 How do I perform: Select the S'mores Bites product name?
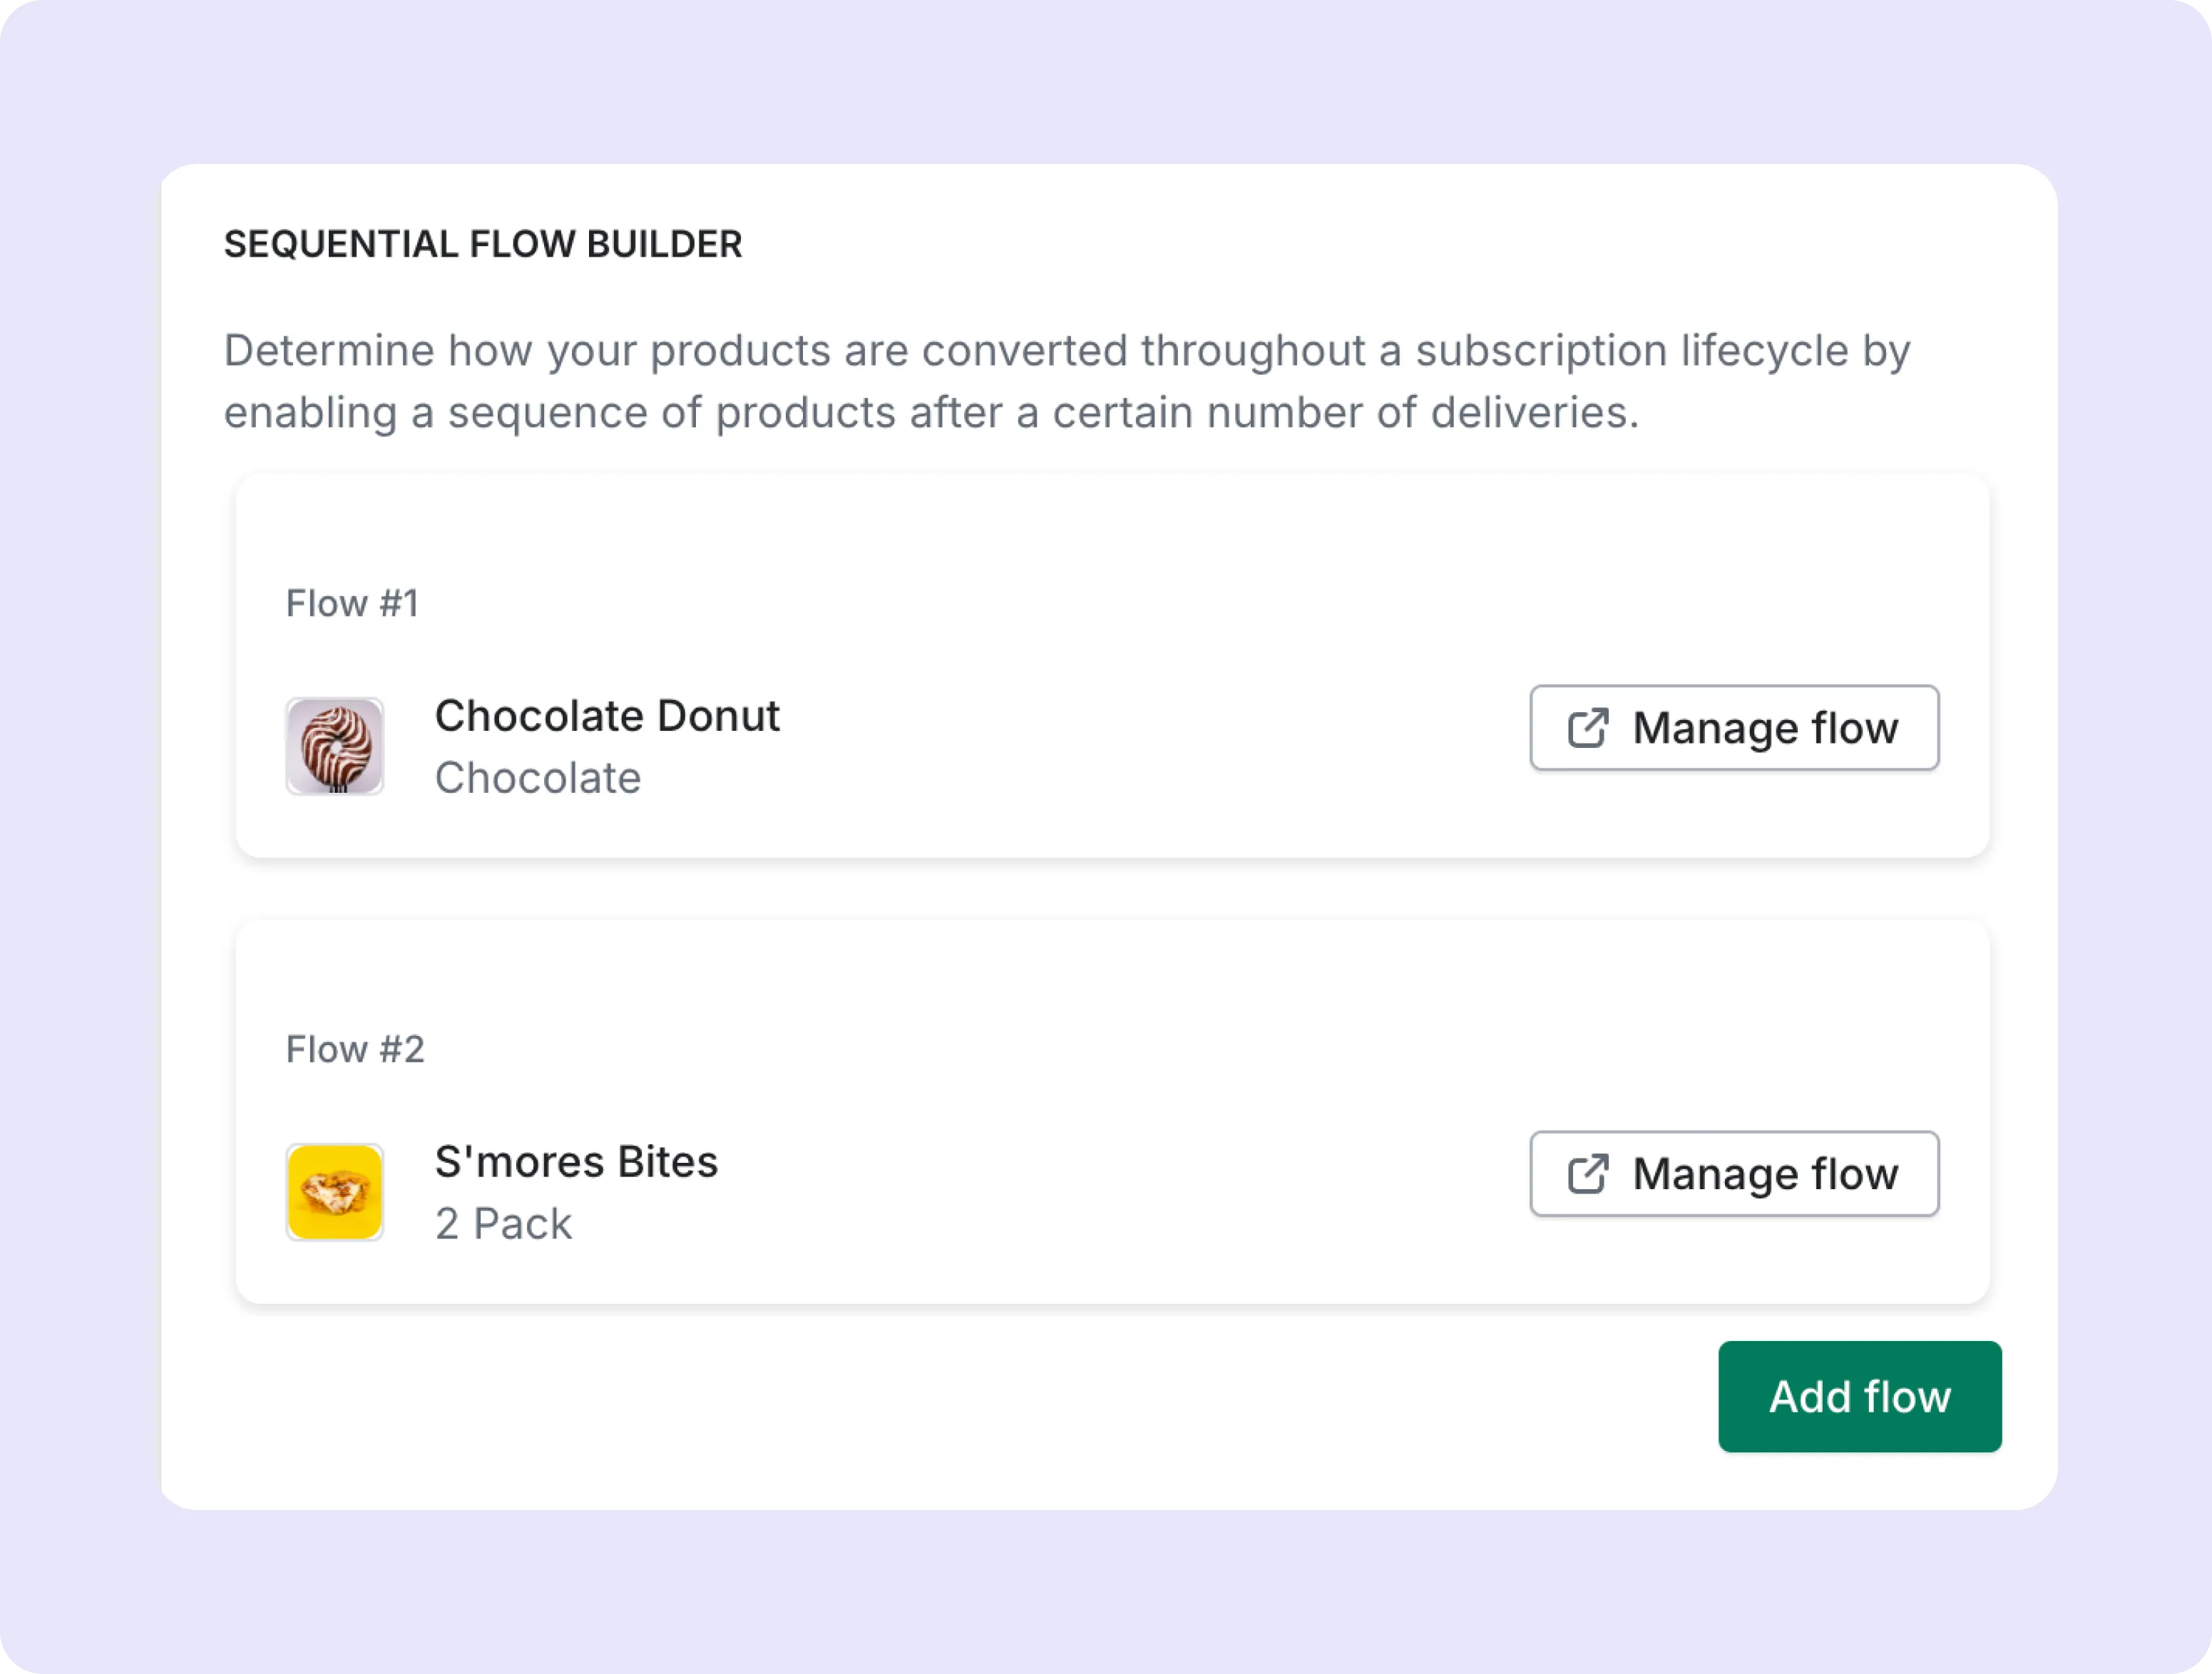[x=576, y=1162]
